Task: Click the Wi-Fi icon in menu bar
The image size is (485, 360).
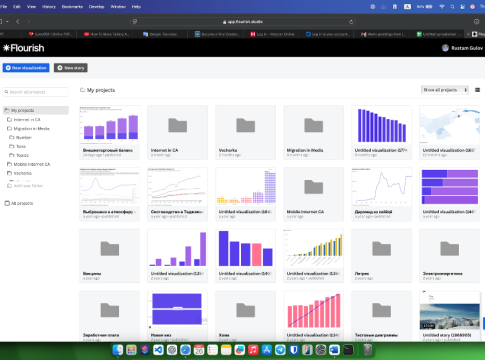Action: click(442, 7)
